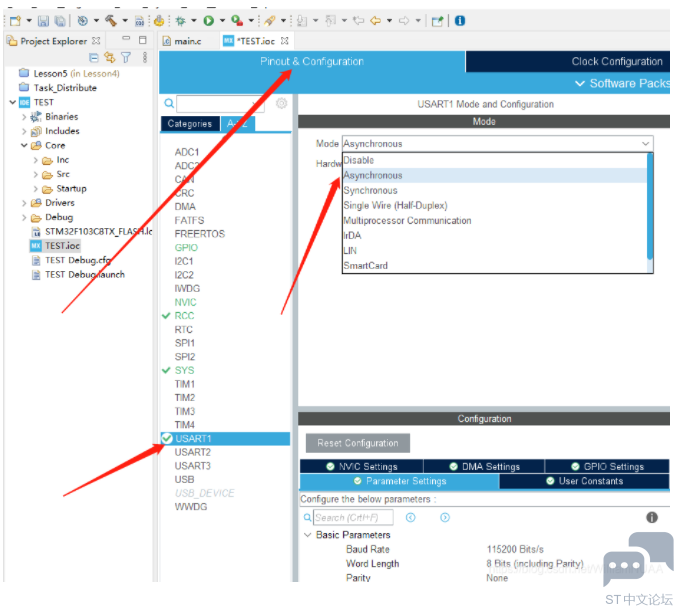Click the Debug bug icon
The width and height of the screenshot is (682, 615).
[180, 20]
